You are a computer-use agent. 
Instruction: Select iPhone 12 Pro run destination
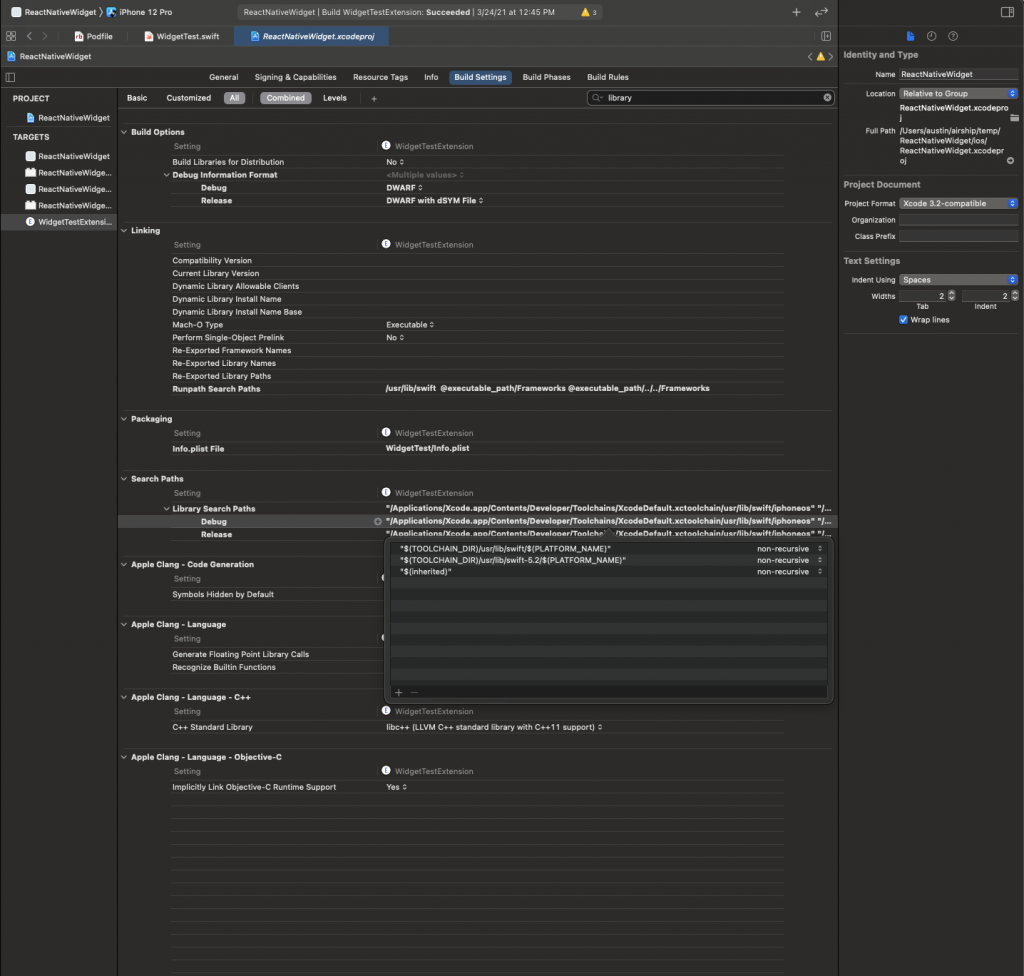(145, 12)
